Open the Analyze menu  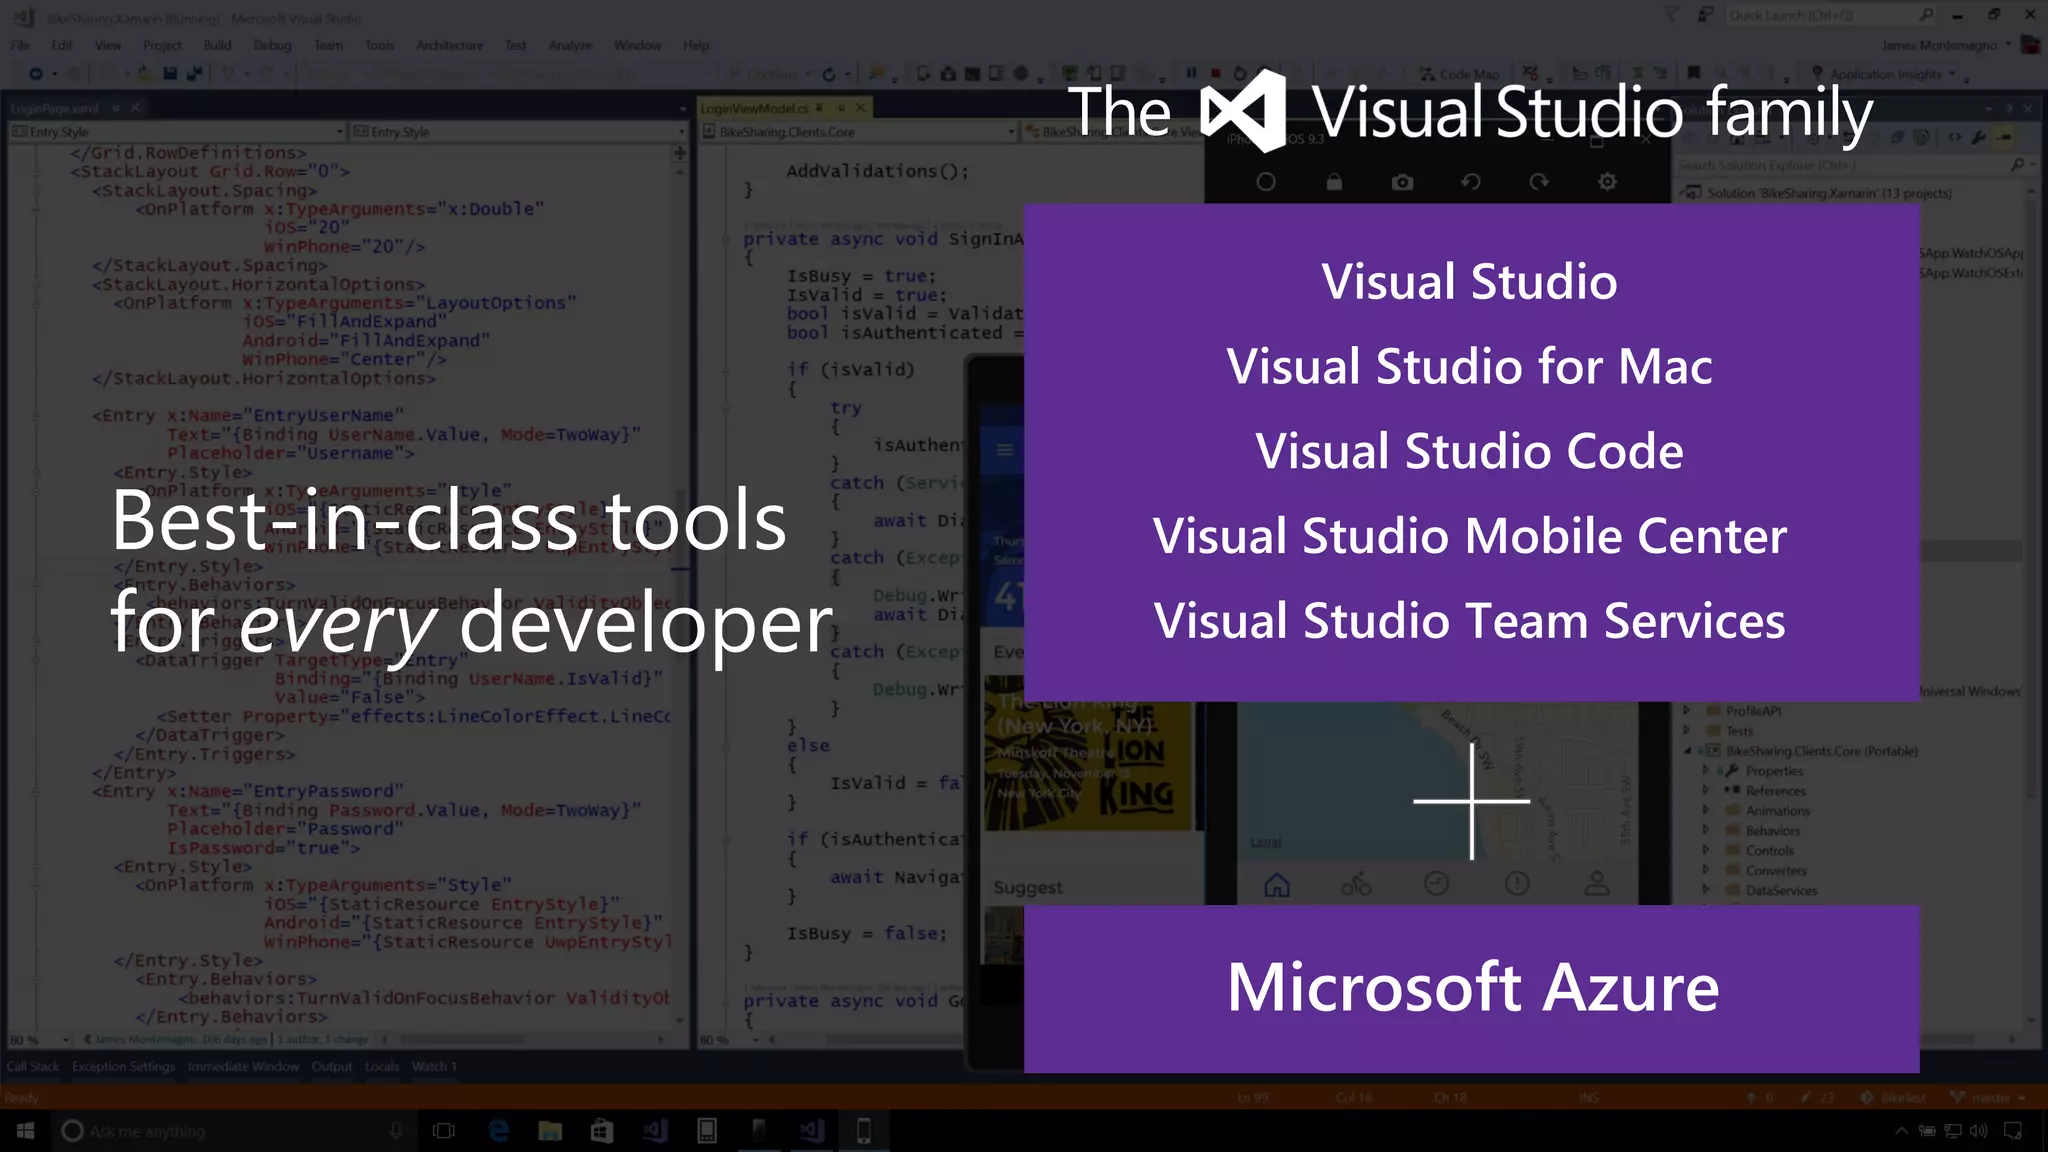pyautogui.click(x=570, y=45)
